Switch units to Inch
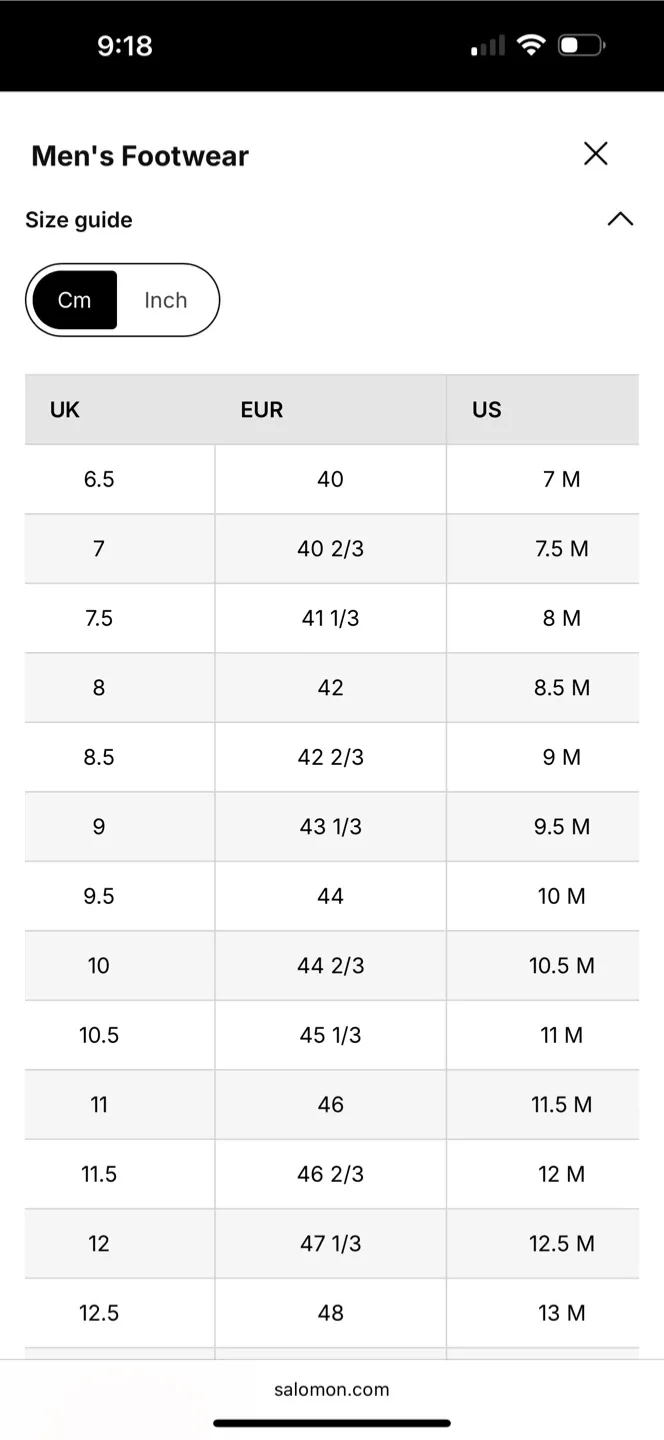The width and height of the screenshot is (664, 1440). tap(166, 300)
